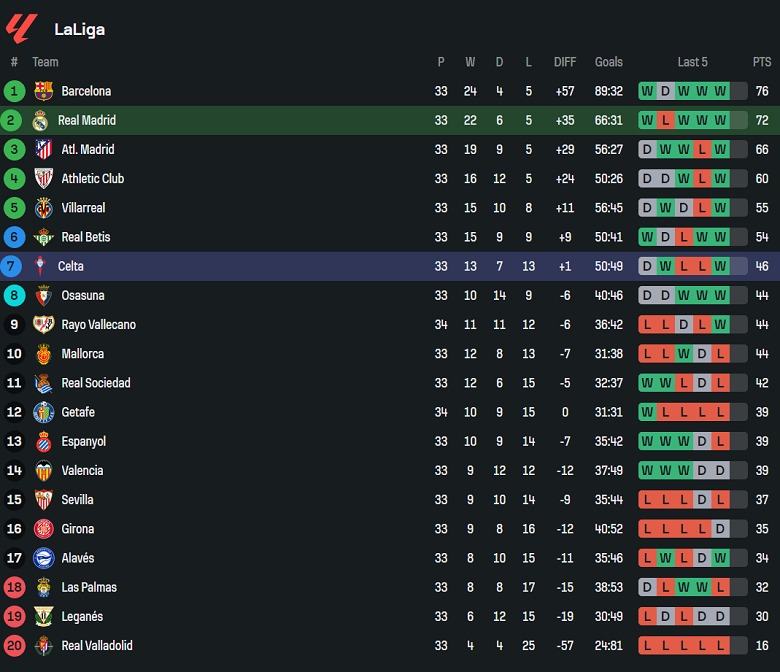
Task: Click the Girona club crest
Action: (x=43, y=529)
